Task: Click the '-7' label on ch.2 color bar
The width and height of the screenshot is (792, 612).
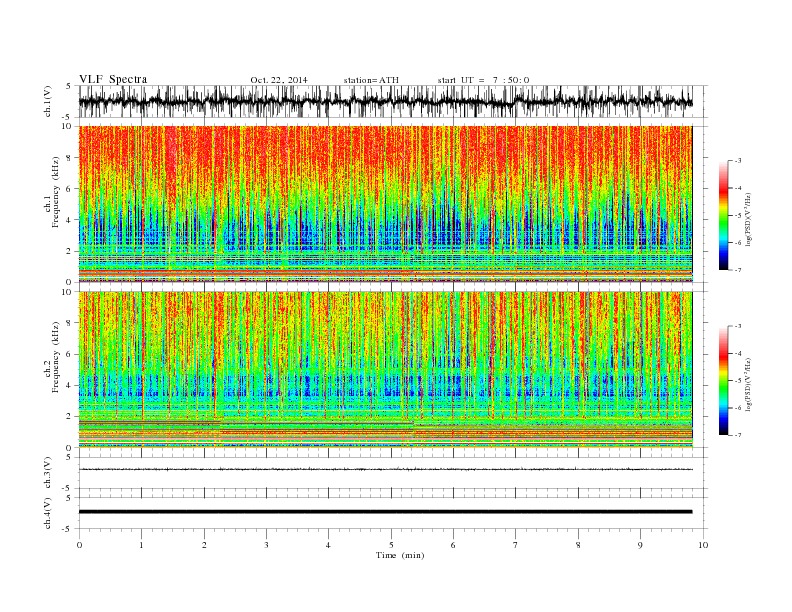Action: tap(738, 435)
